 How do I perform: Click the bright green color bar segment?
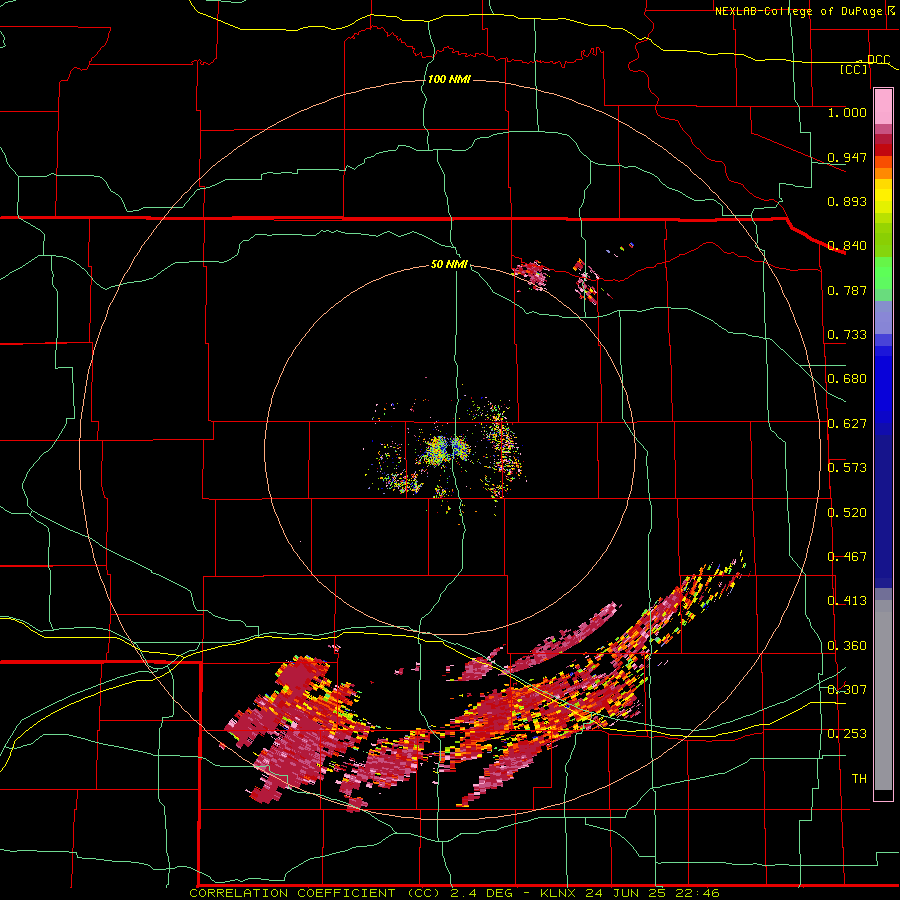(x=883, y=273)
